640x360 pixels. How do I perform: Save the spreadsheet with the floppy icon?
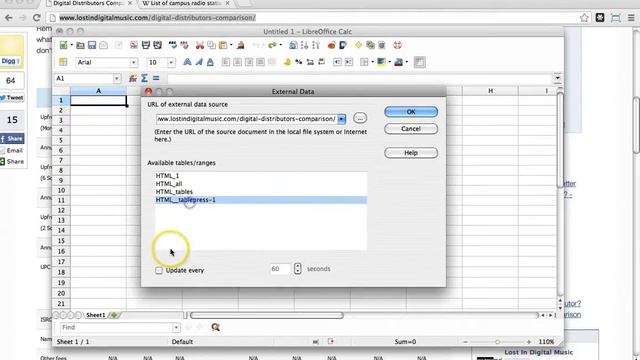[92, 45]
